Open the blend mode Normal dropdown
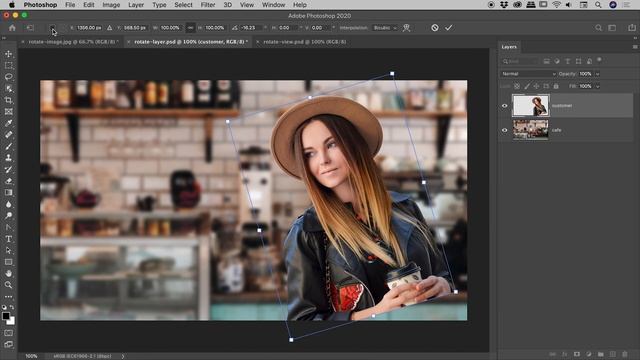This screenshot has height=360, width=640. [529, 74]
